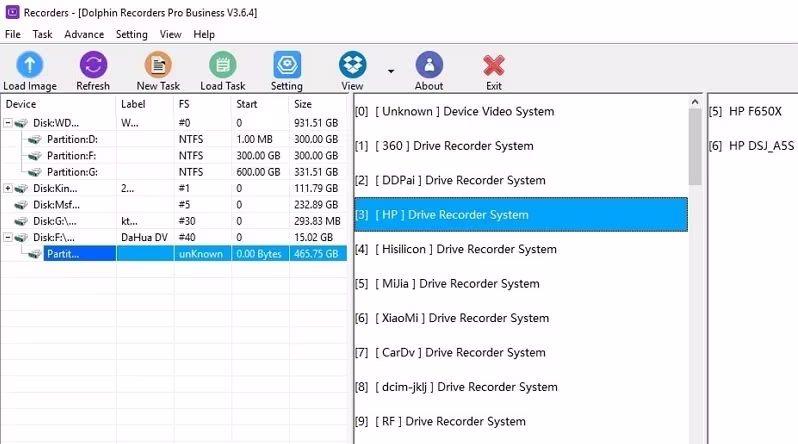This screenshot has width=798, height=444.
Task: Sort by the FS column header
Action: coord(202,104)
